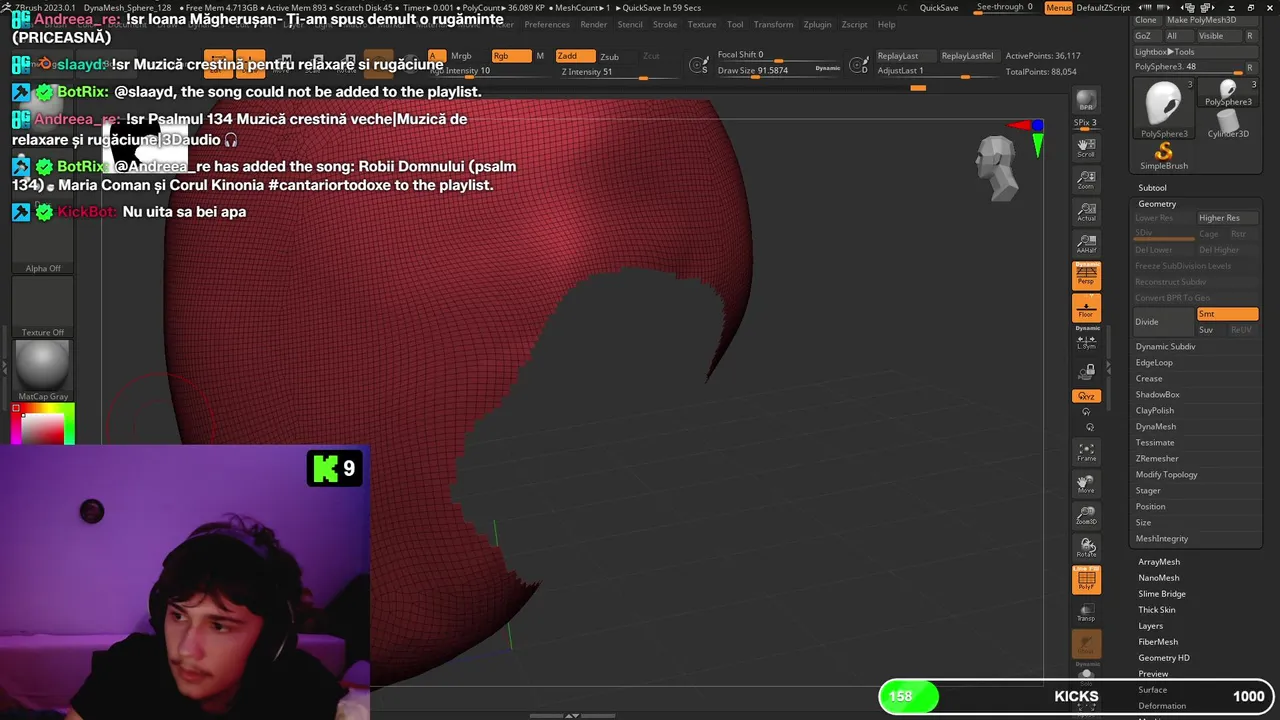Screen dimensions: 1280x720
Task: Toggle PolyF polyframe display
Action: (x=1086, y=580)
